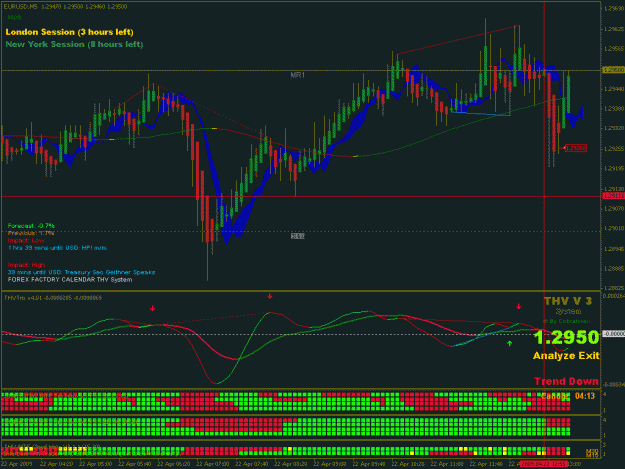Click the red 1.29110 level marker on price axis
Screen dimensions: 625x469
pos(613,196)
